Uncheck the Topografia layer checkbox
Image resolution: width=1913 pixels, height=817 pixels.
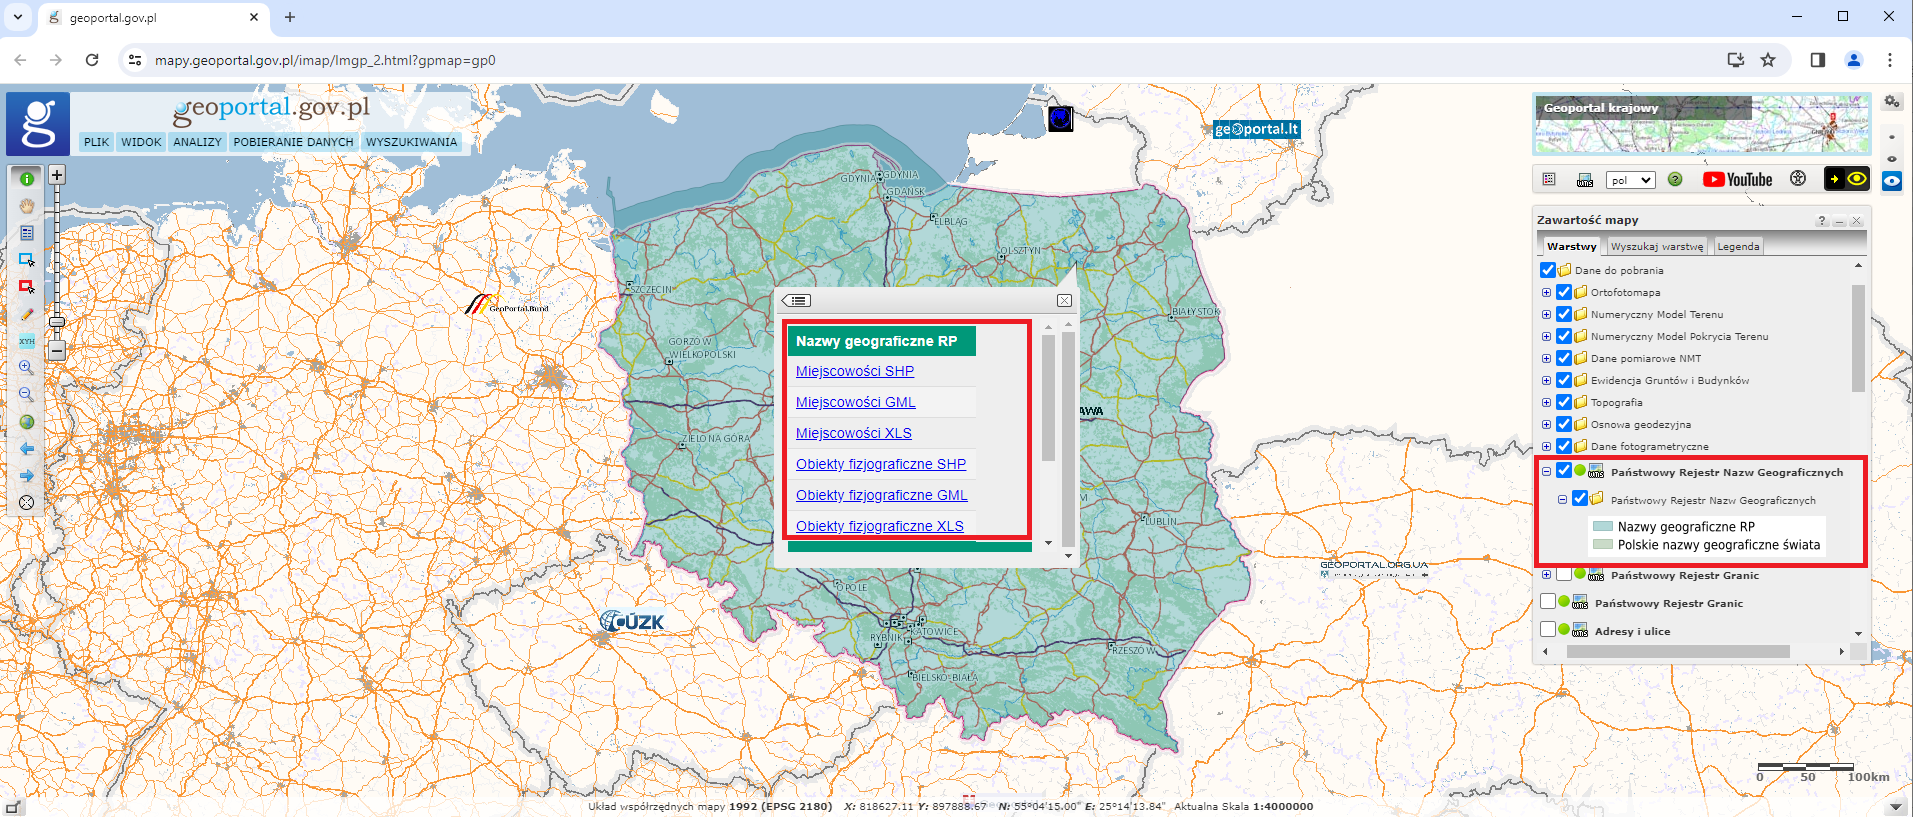pyautogui.click(x=1564, y=402)
